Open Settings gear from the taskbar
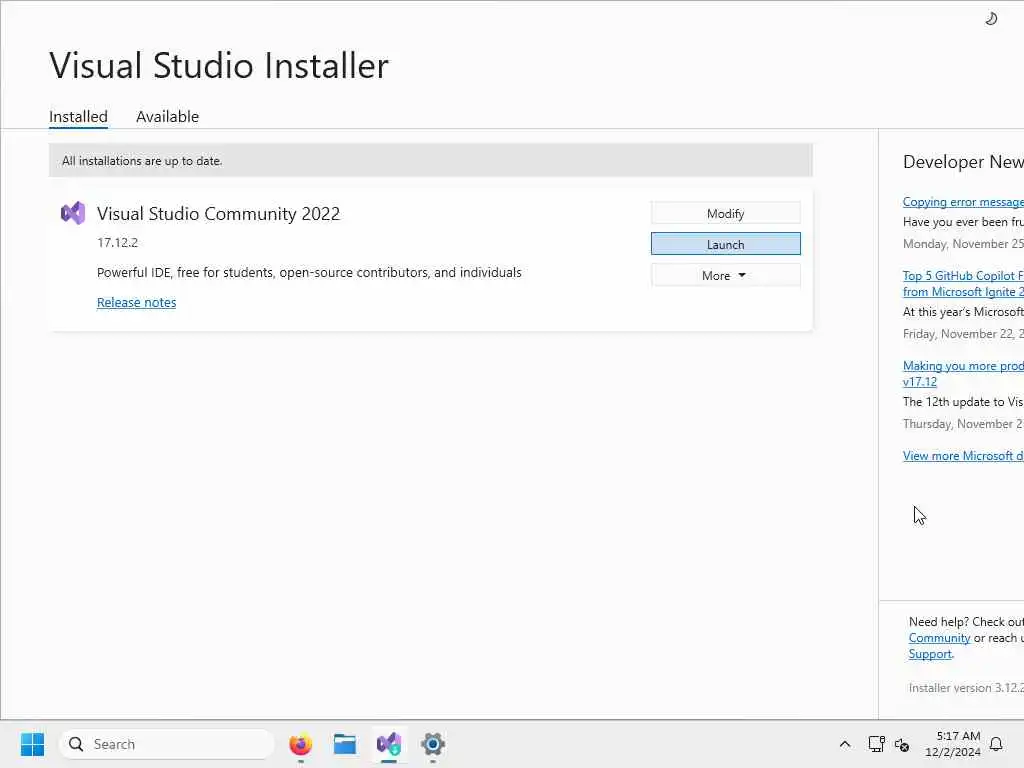Viewport: 1024px width, 768px height. 432,744
